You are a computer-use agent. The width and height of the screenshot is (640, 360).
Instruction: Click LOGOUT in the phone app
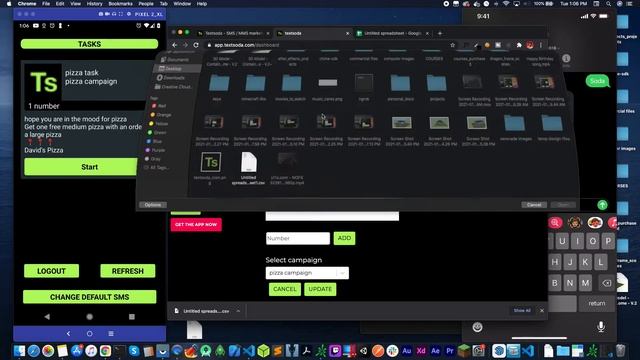pyautogui.click(x=51, y=271)
